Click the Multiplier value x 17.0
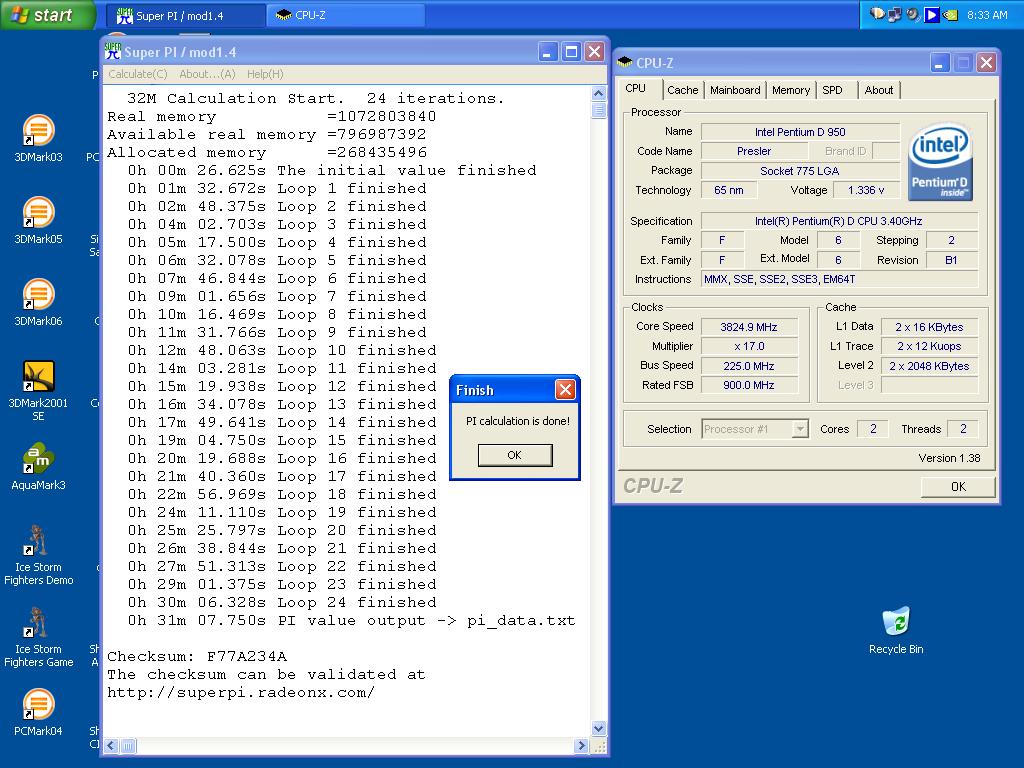This screenshot has height=768, width=1024. (748, 347)
